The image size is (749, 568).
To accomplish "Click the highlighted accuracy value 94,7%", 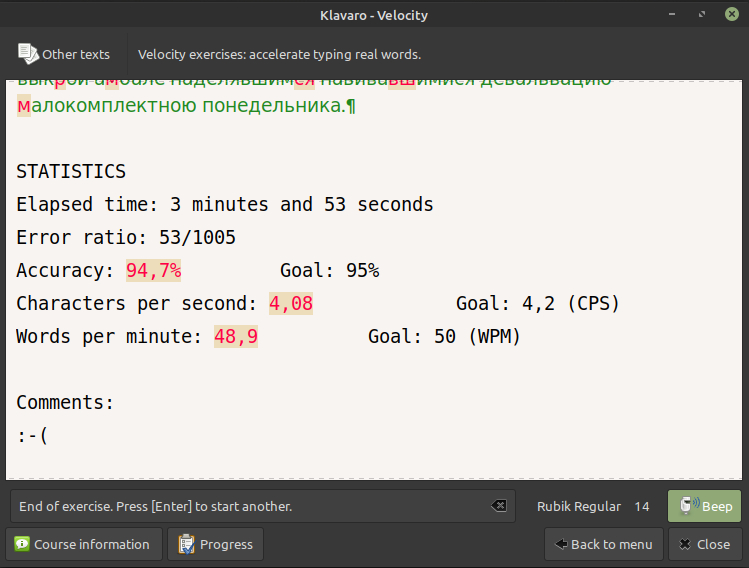I will [153, 271].
